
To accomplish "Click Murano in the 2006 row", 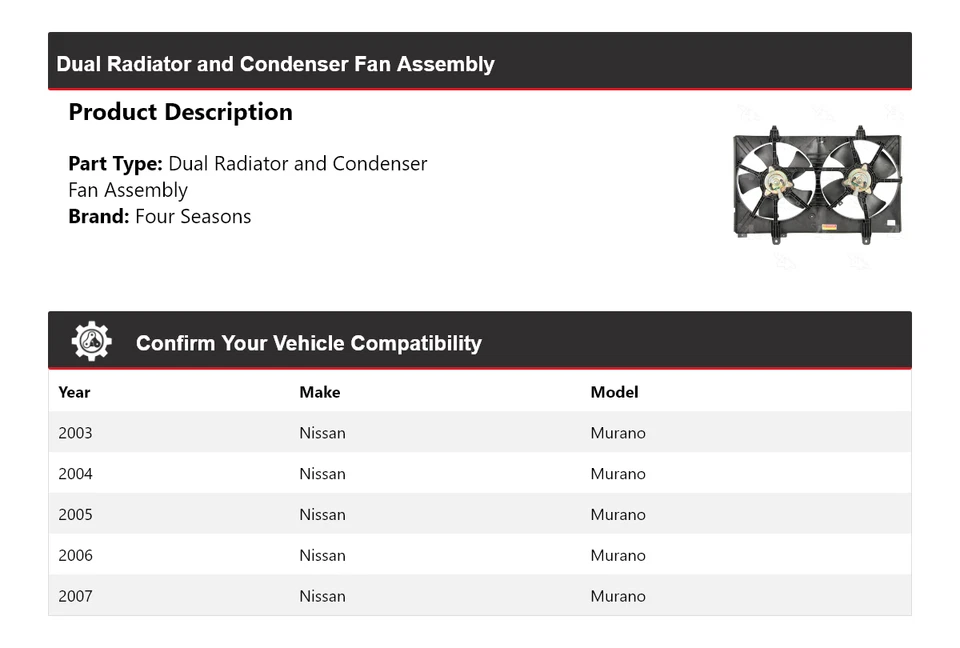I will tap(618, 555).
